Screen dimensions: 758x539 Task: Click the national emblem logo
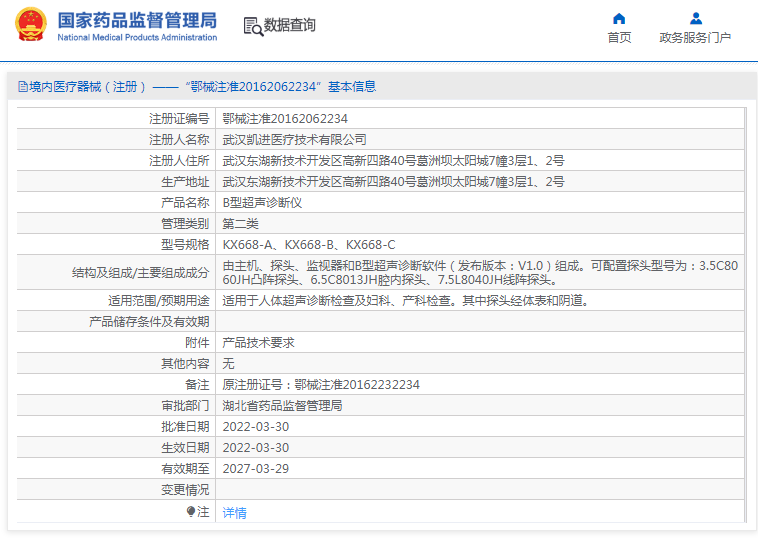(29, 25)
